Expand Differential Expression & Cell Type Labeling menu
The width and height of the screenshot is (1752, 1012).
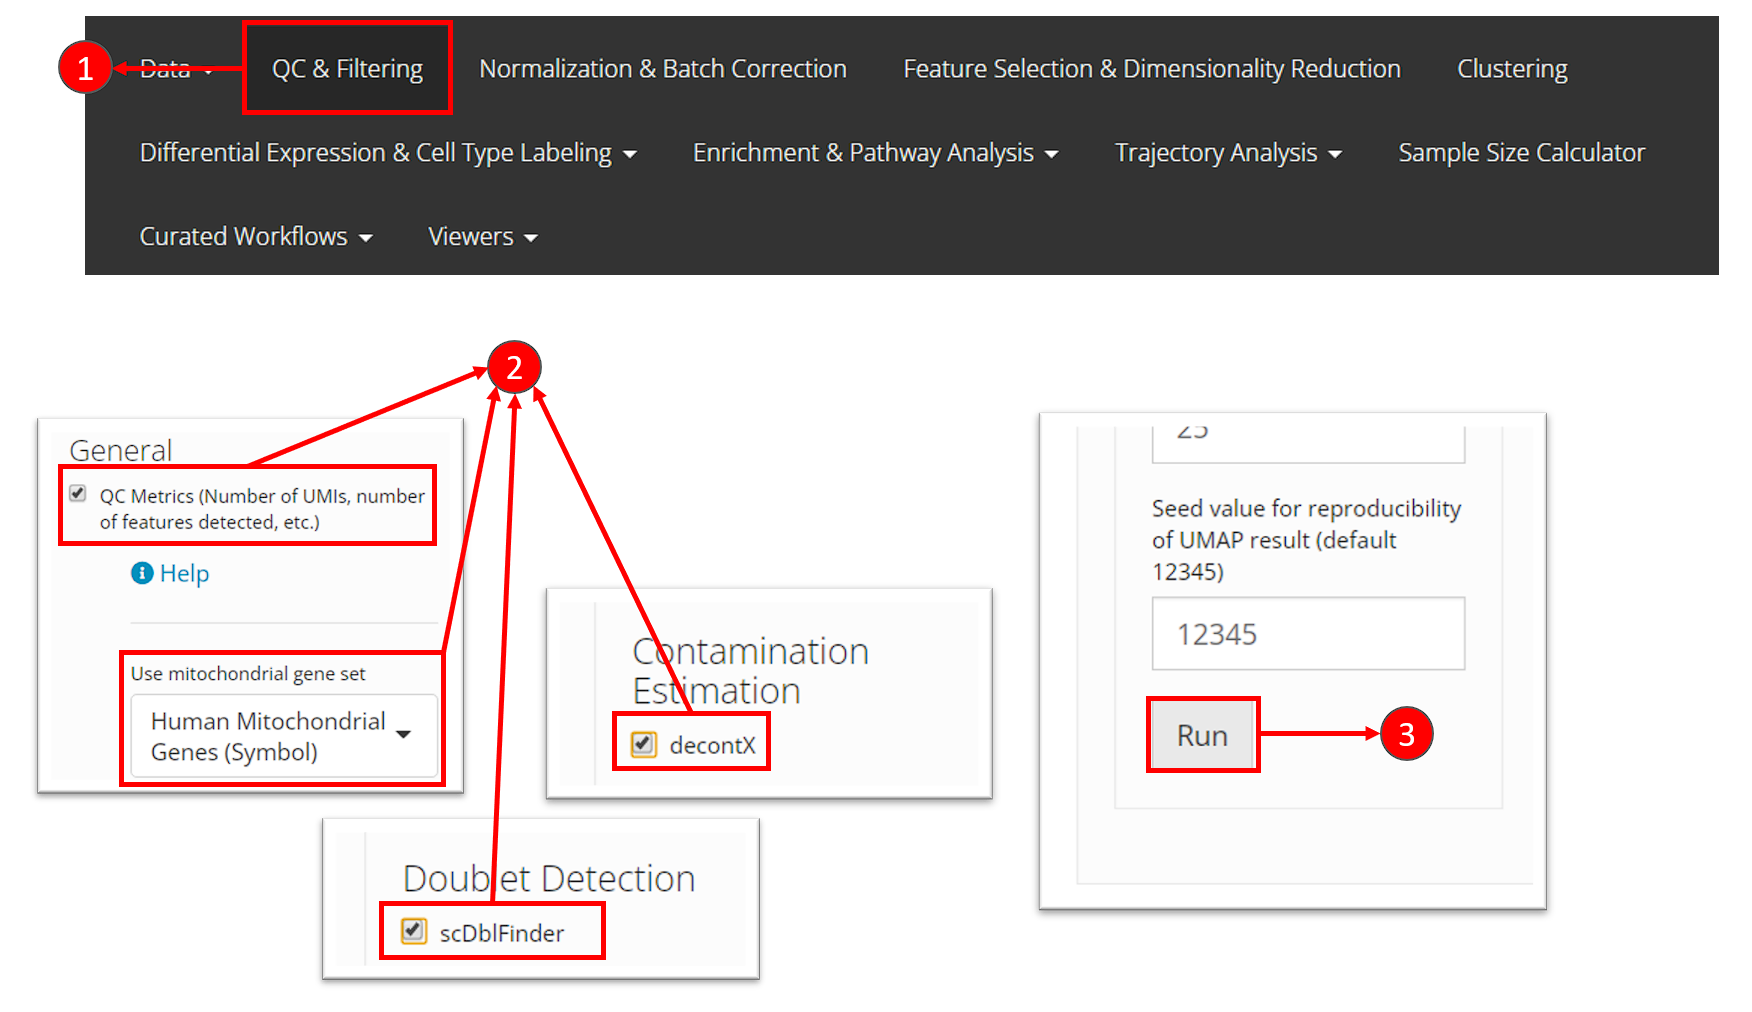388,153
